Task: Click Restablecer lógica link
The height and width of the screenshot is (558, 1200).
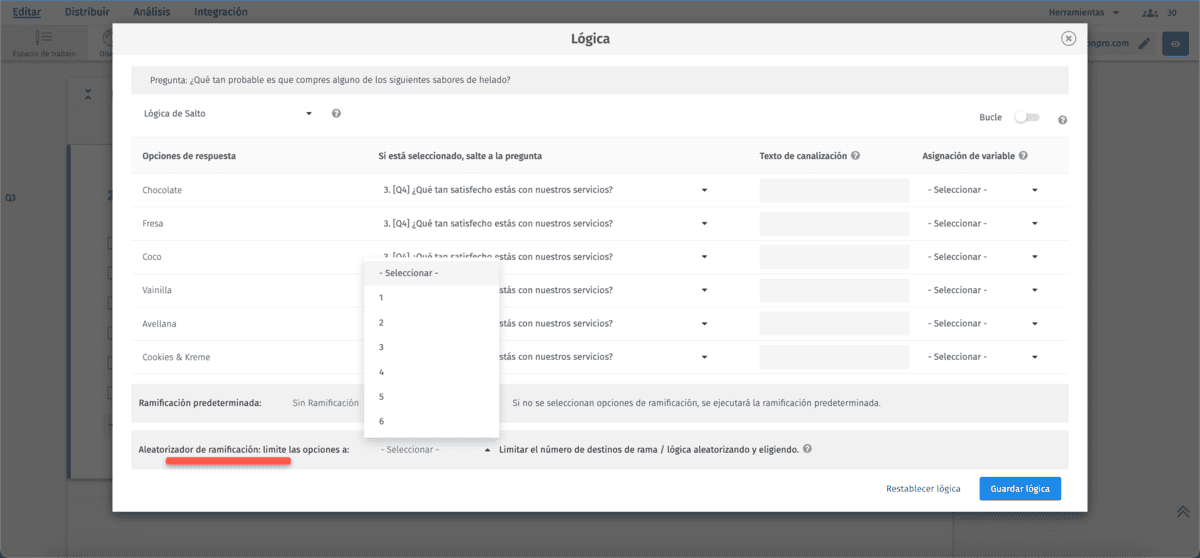Action: point(923,489)
